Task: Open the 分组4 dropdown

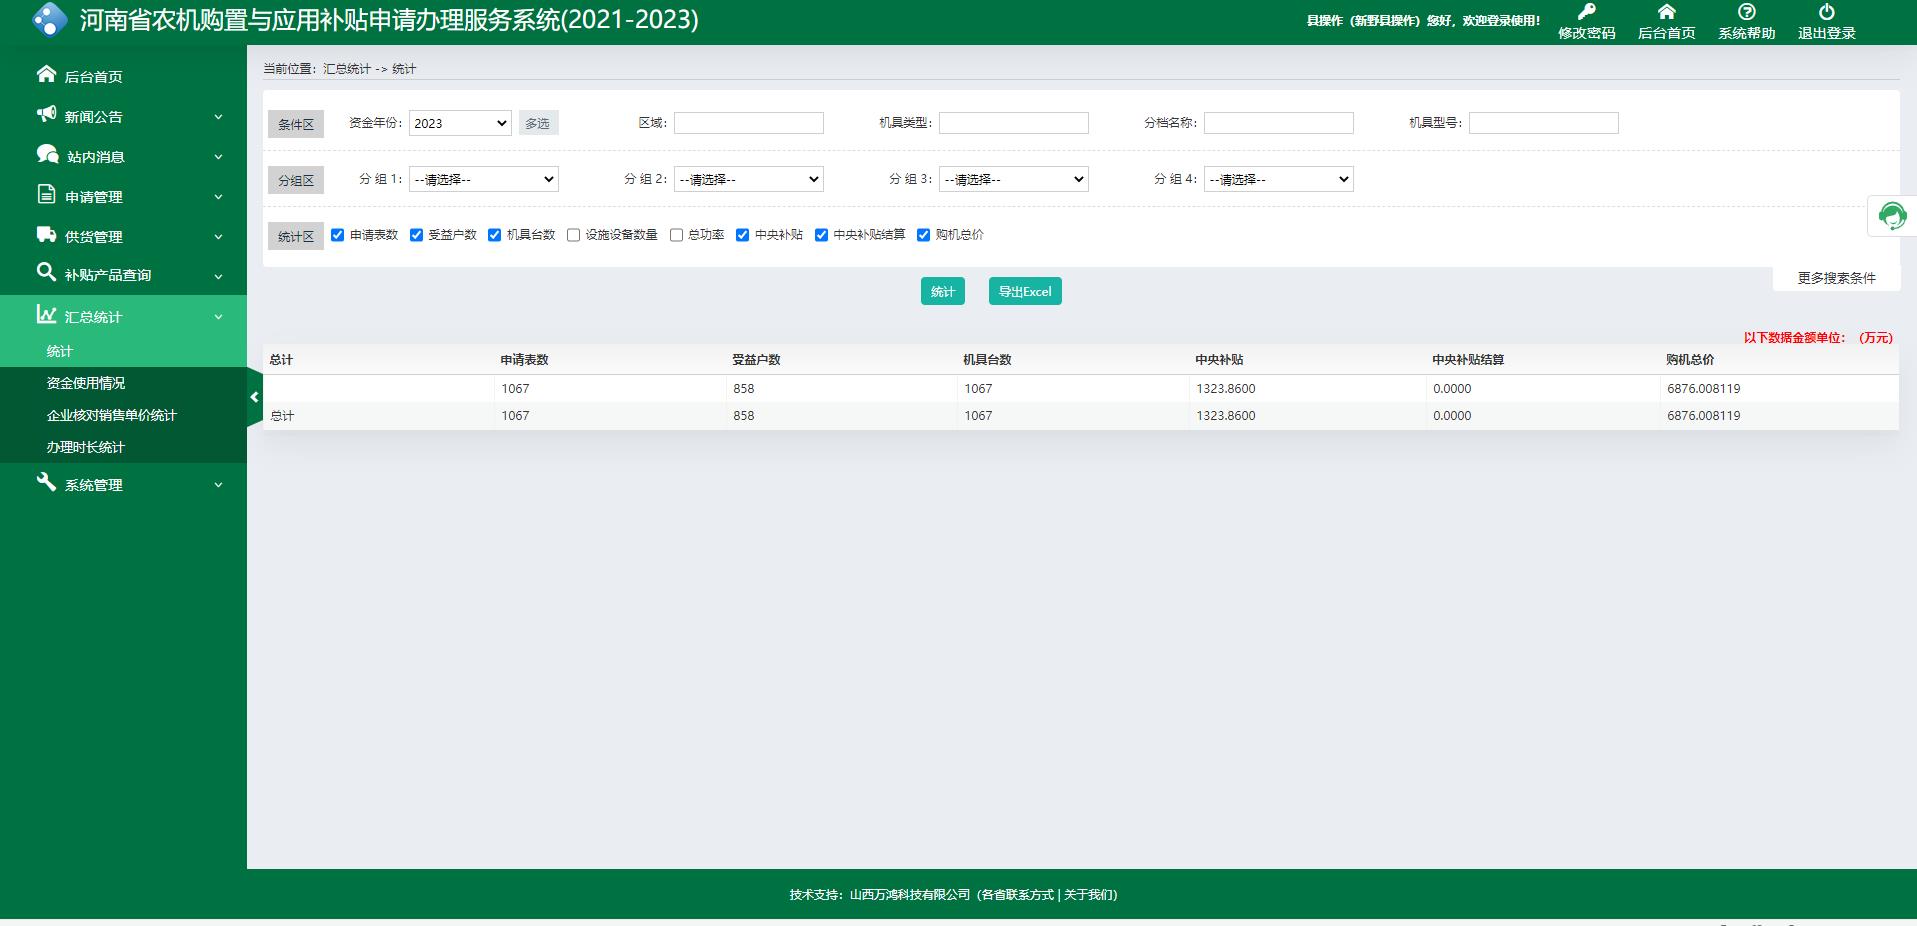Action: [1279, 179]
